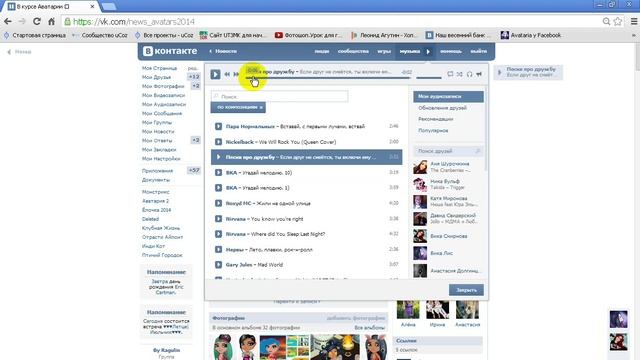Play the 'ВКА – Угадай мелодию. 1)' track
The height and width of the screenshot is (360, 640).
click(x=218, y=188)
